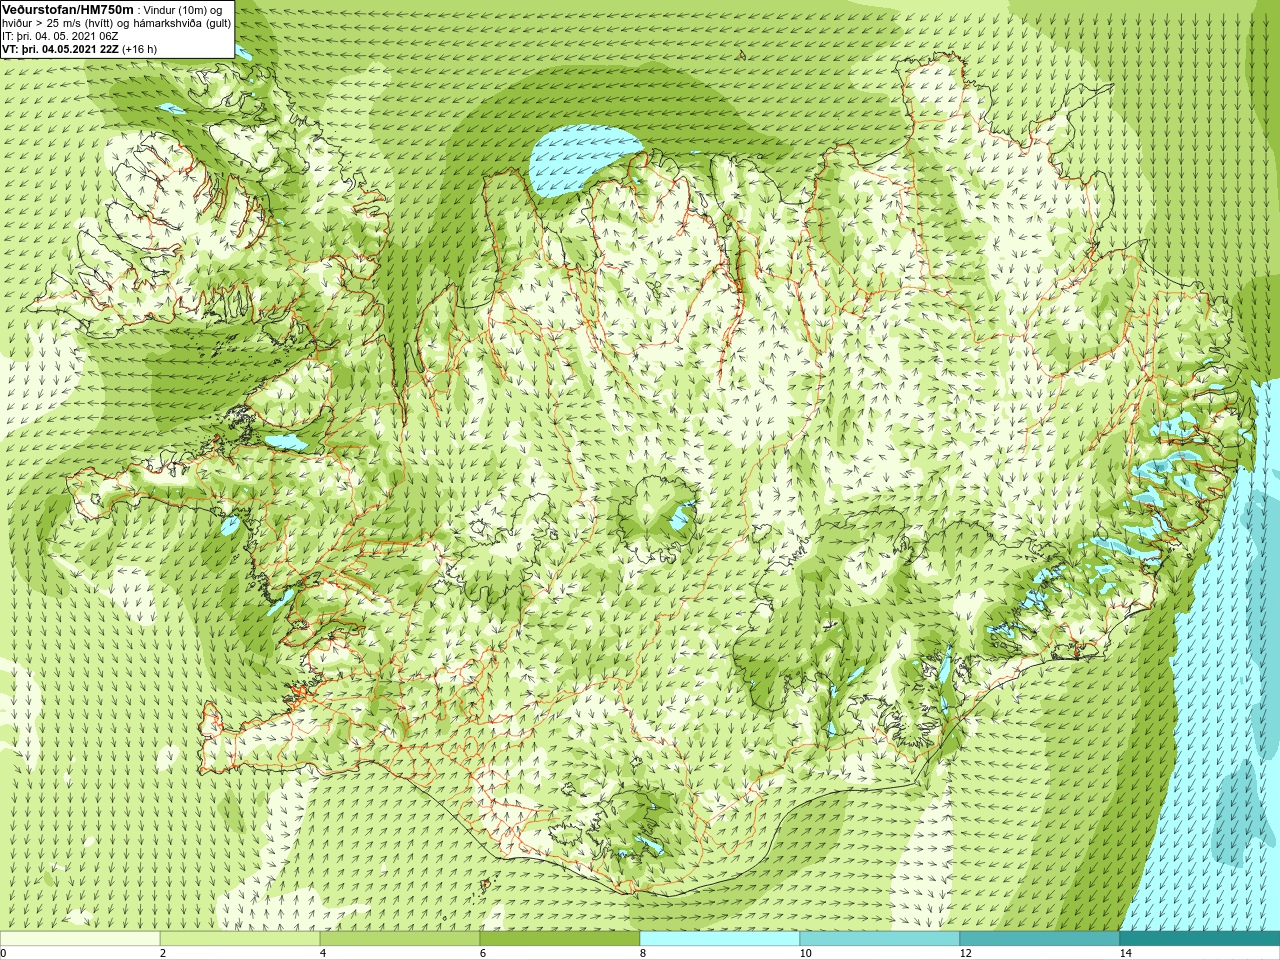Click the legend scale label '4'
Screen dimensions: 1280x960
point(322,953)
